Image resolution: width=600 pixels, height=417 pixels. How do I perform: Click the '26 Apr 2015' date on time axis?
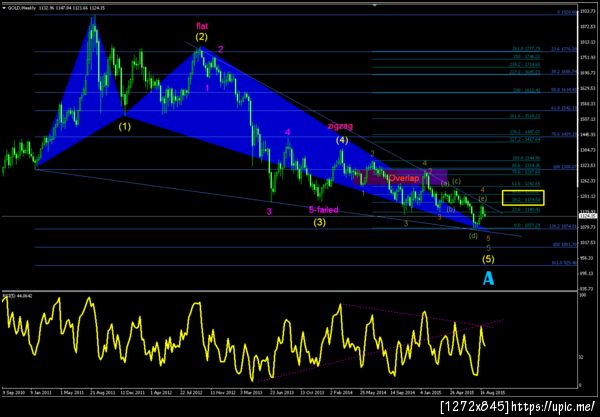pyautogui.click(x=462, y=393)
